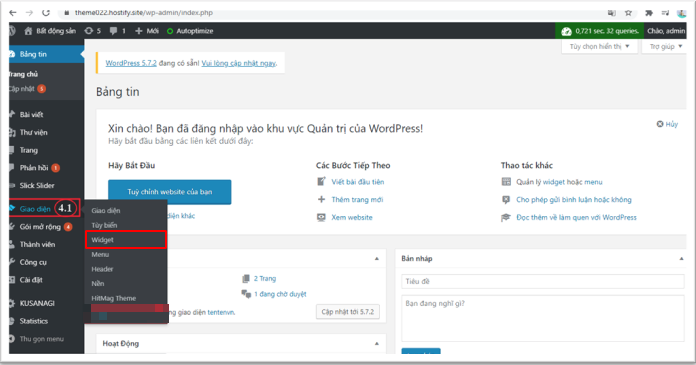Reload the page with refresh icon

[x=46, y=13]
